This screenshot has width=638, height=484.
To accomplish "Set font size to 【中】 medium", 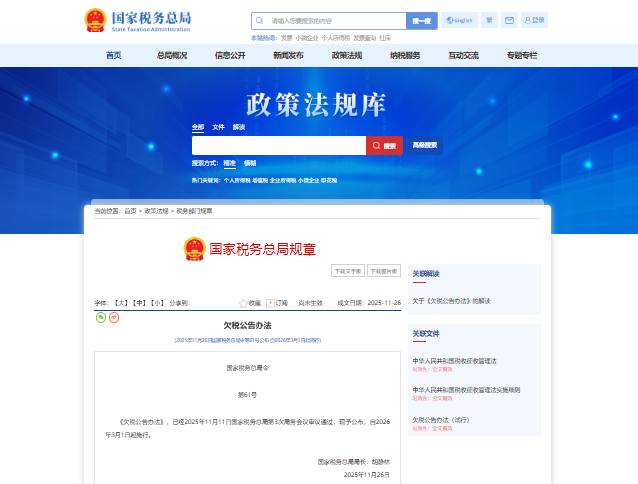I will pos(140,303).
